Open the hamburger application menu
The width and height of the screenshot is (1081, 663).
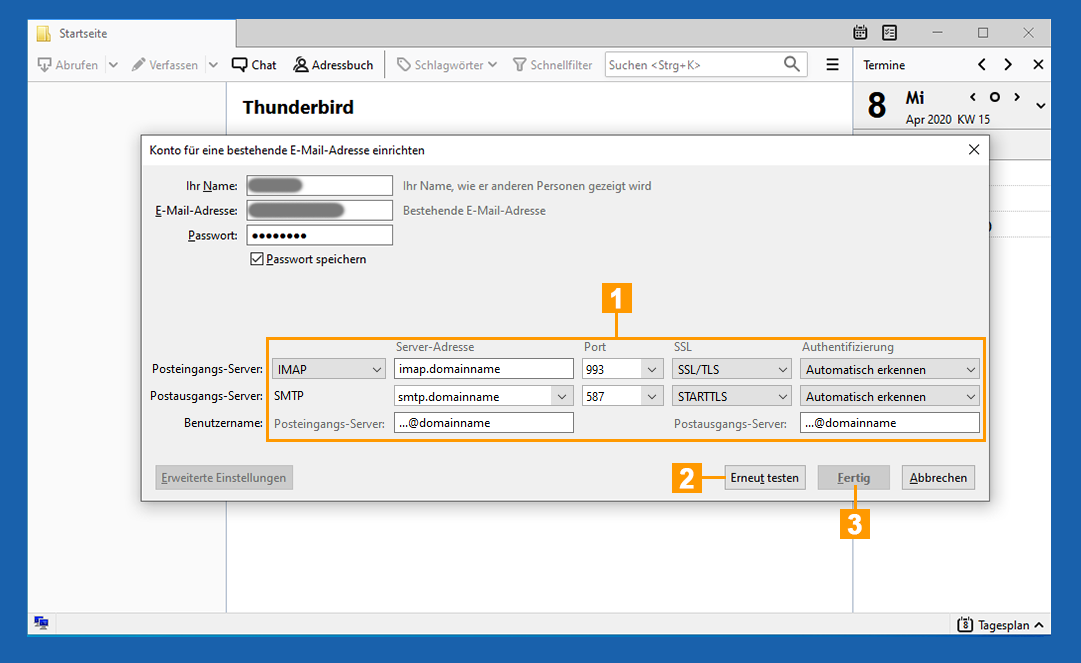[x=832, y=65]
